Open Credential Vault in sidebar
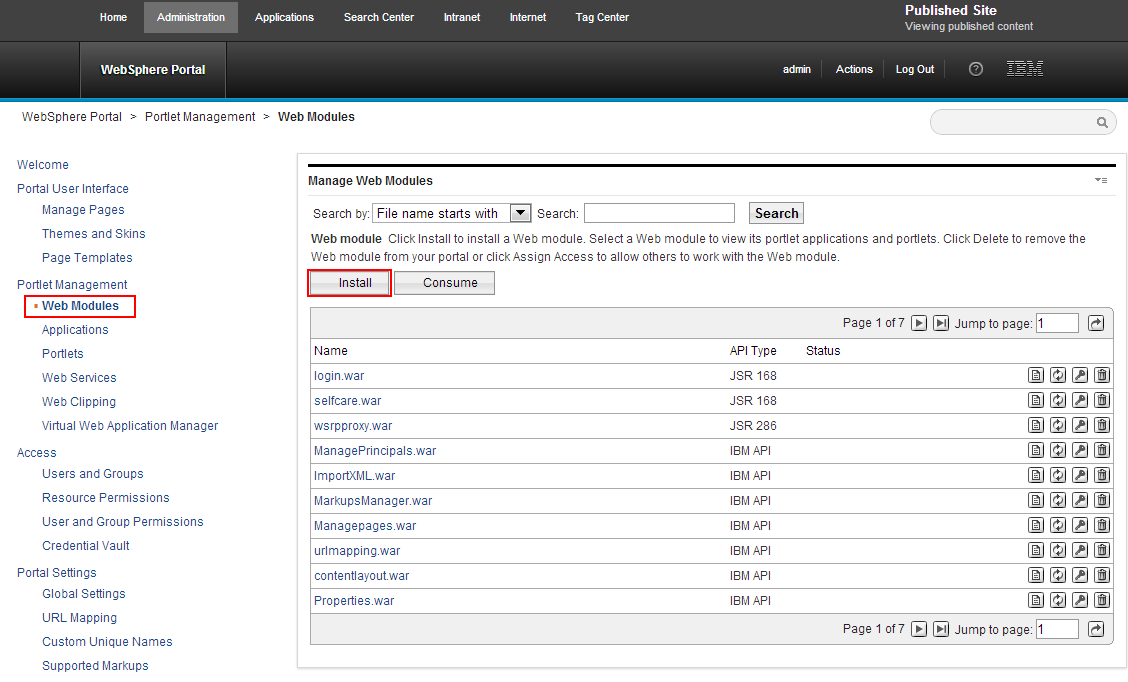 point(86,545)
